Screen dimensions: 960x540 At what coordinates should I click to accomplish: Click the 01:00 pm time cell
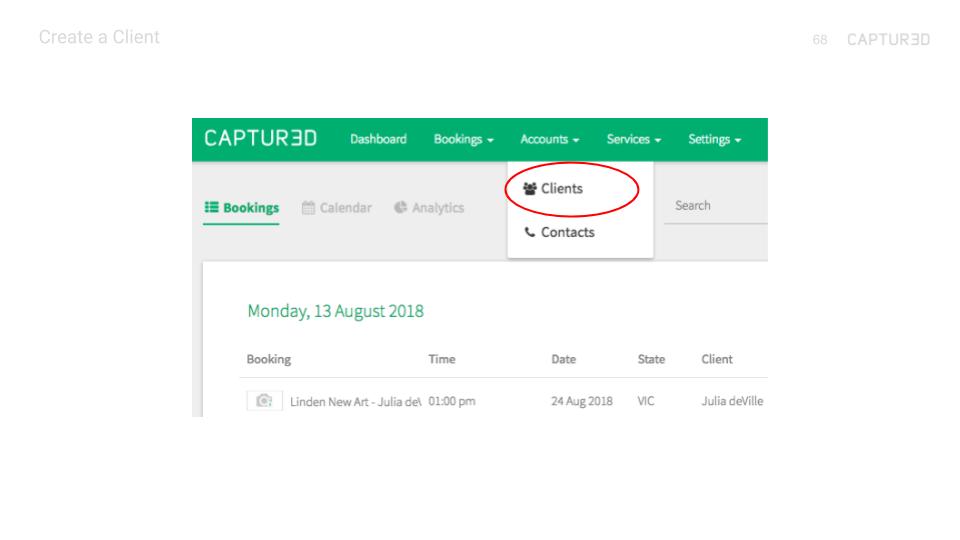(x=452, y=401)
